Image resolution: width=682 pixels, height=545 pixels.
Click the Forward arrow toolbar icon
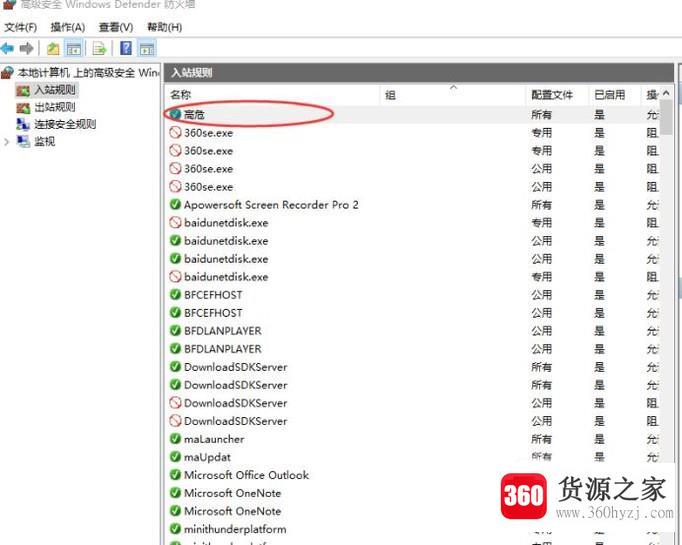pyautogui.click(x=27, y=48)
